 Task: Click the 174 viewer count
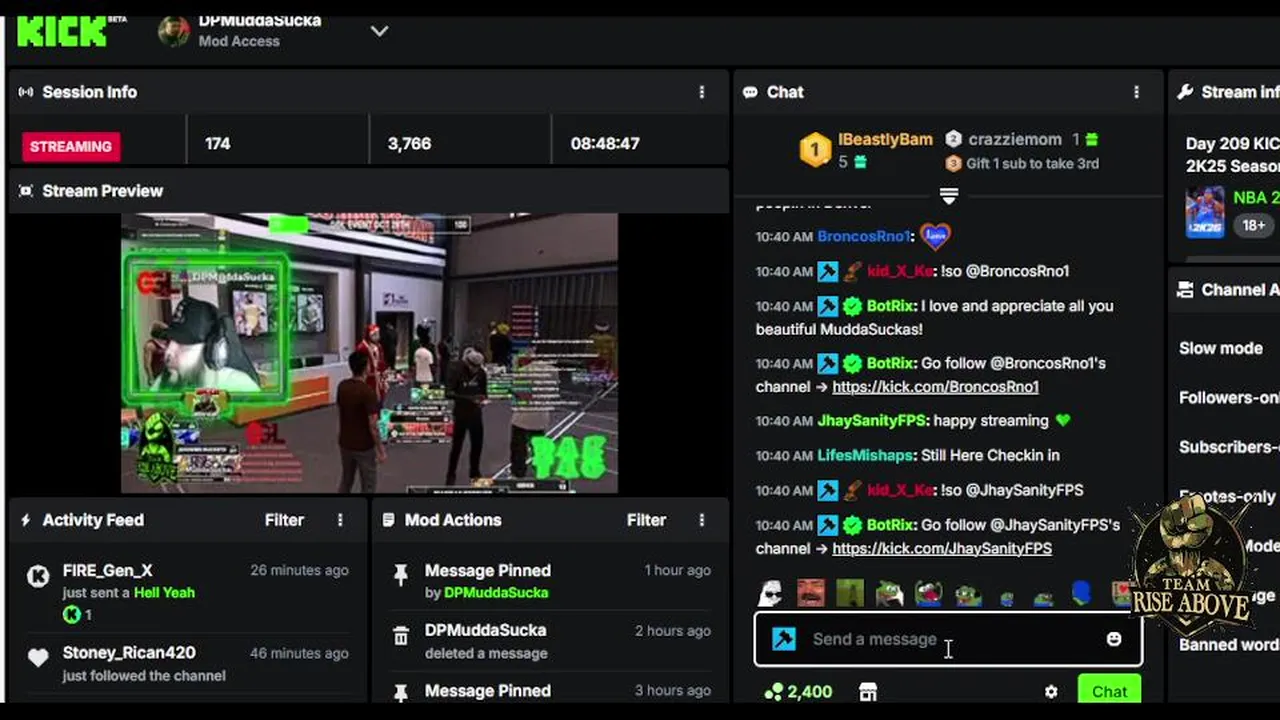coord(218,144)
